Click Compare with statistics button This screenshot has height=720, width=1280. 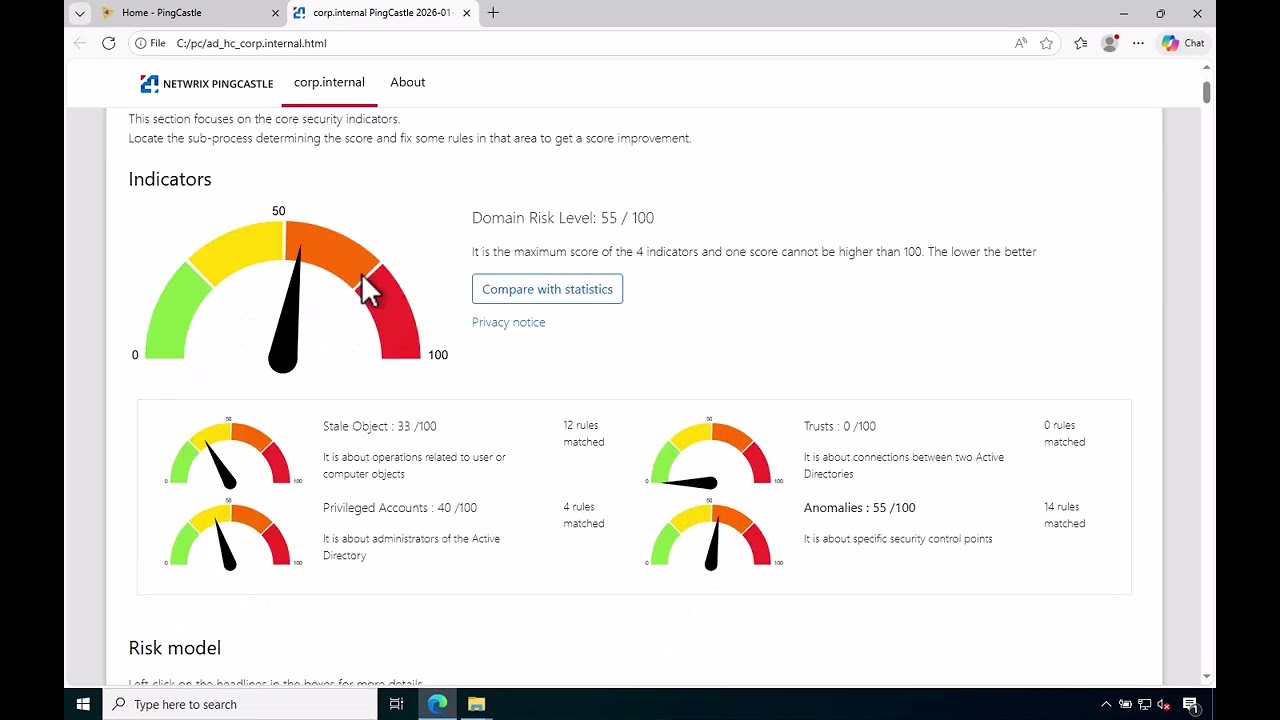click(x=547, y=289)
